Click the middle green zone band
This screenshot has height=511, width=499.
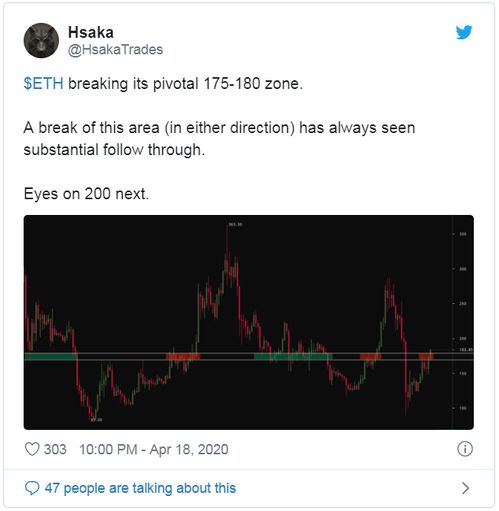point(293,356)
